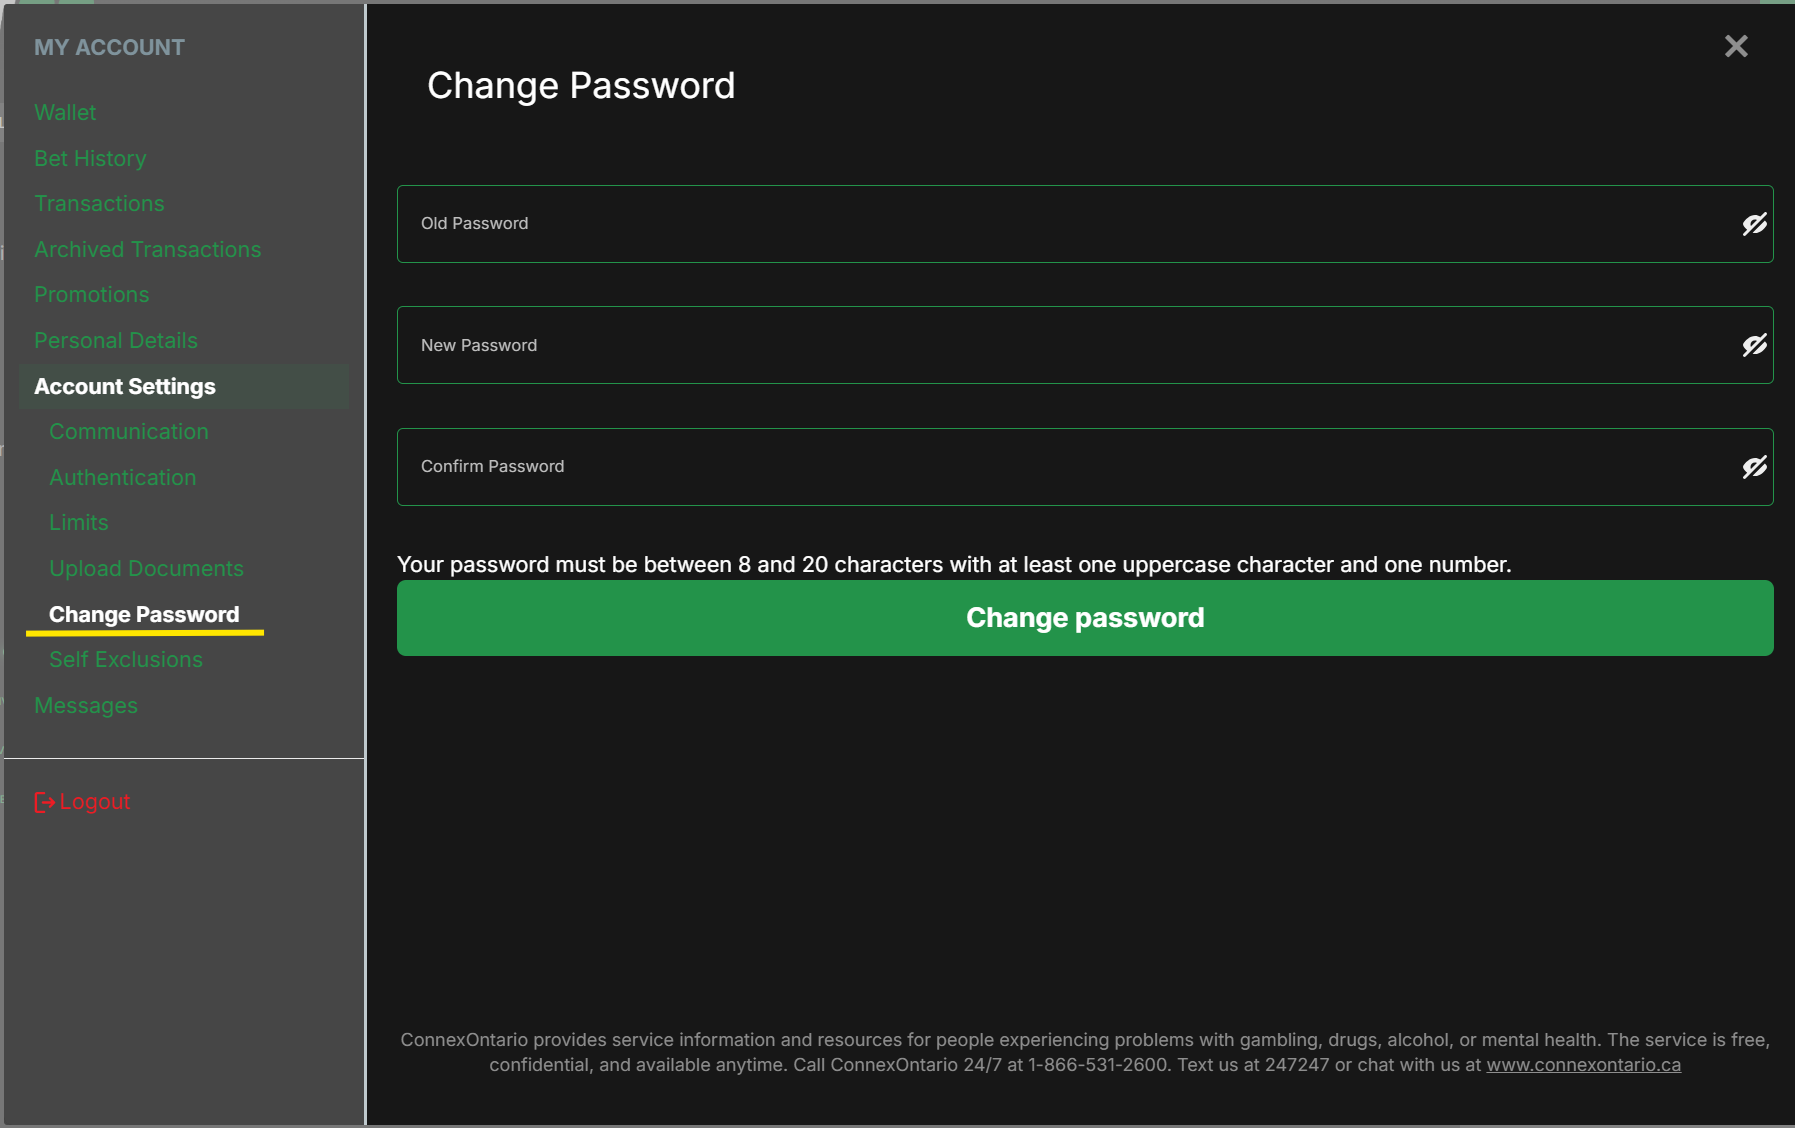Toggle visibility of New Password
1795x1128 pixels.
(x=1754, y=345)
